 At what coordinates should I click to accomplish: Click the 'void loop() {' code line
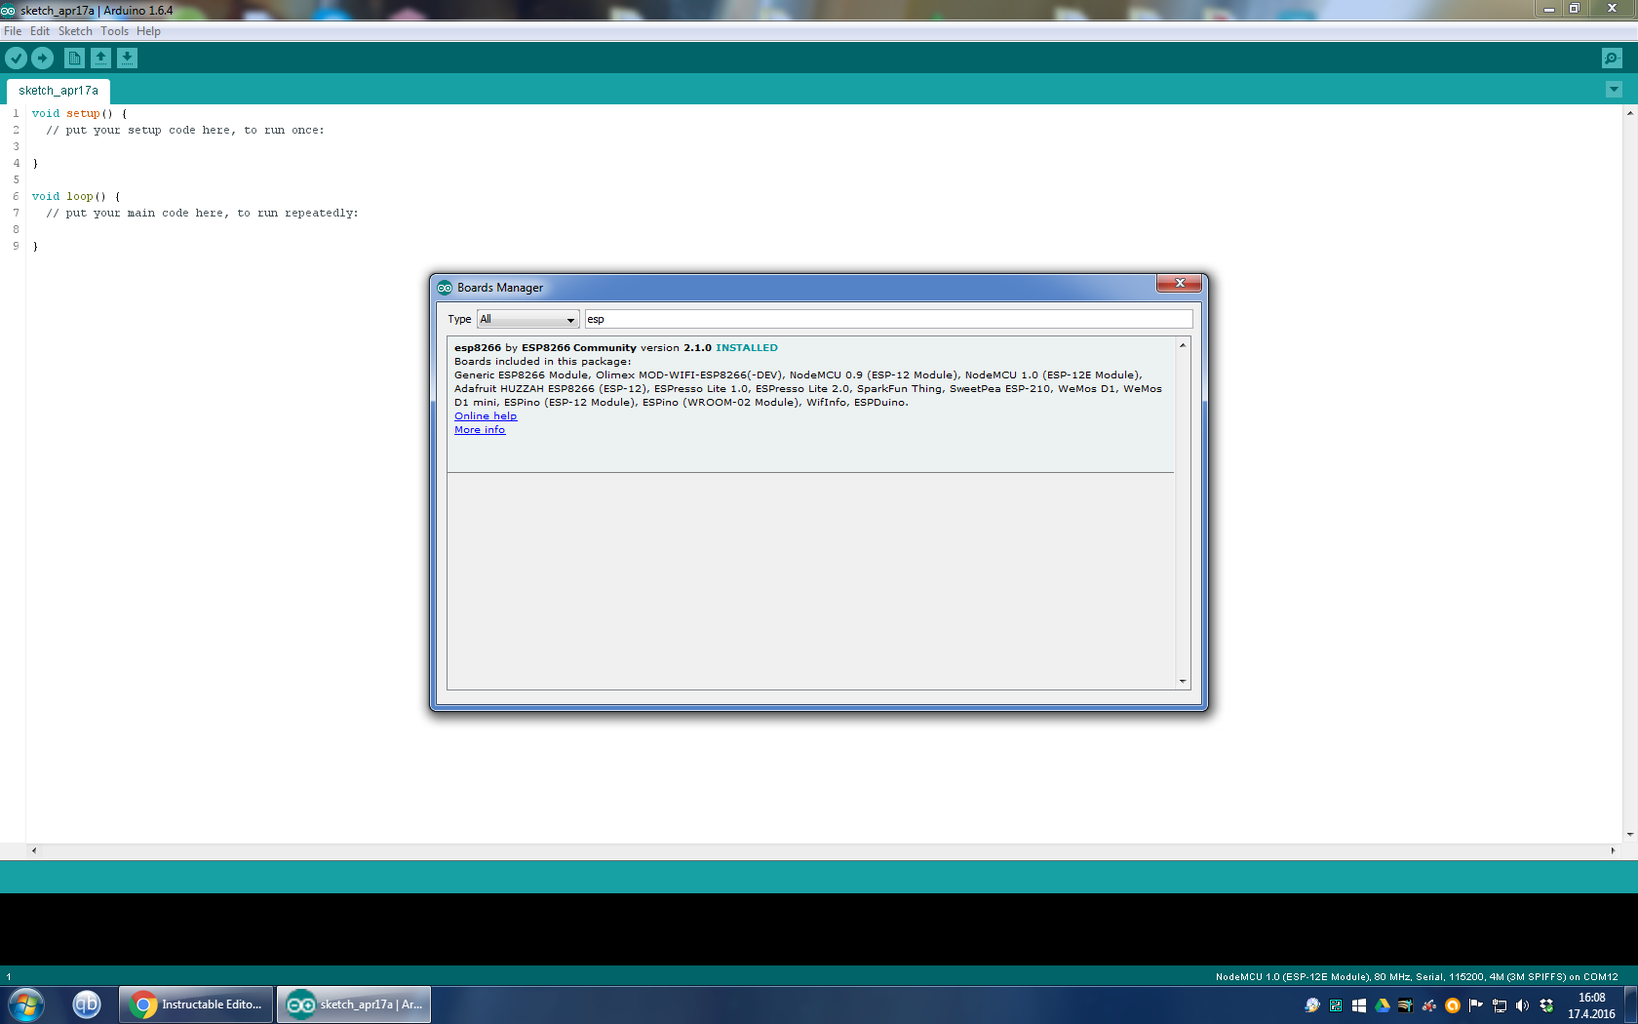[76, 197]
